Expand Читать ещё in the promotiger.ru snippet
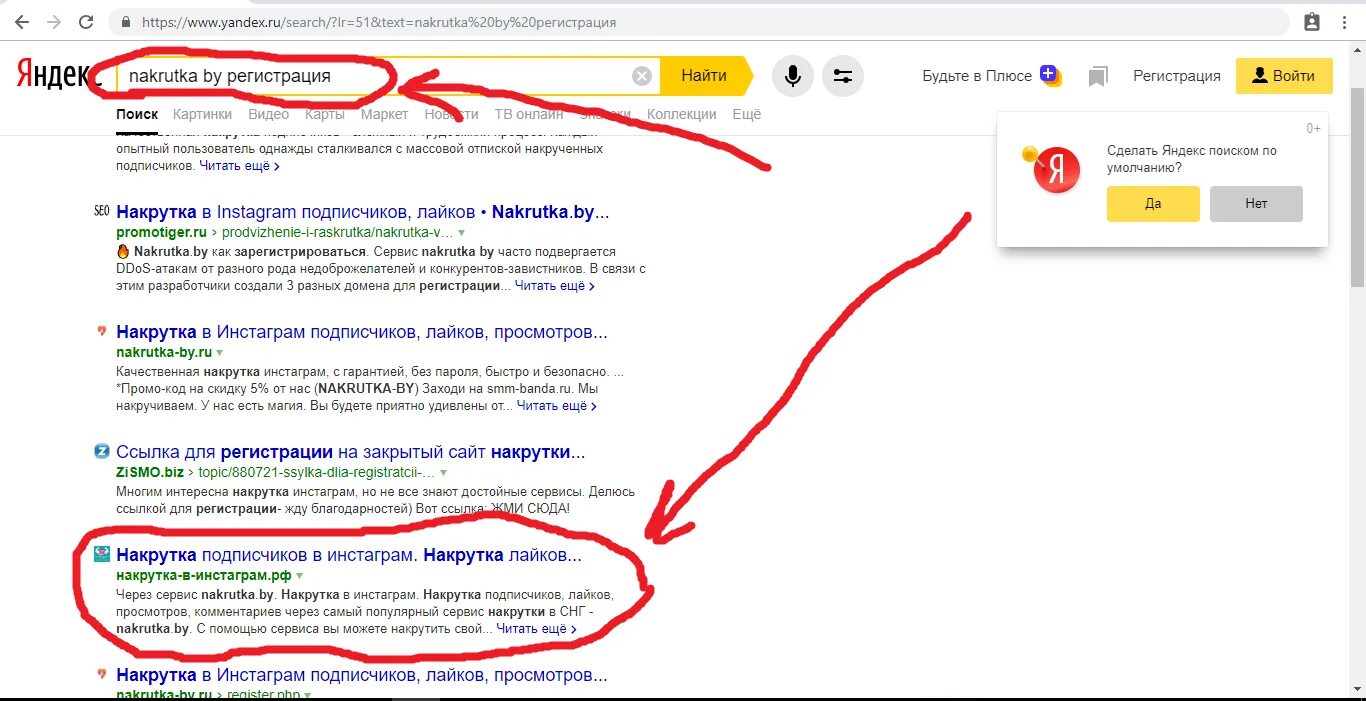 coord(555,286)
